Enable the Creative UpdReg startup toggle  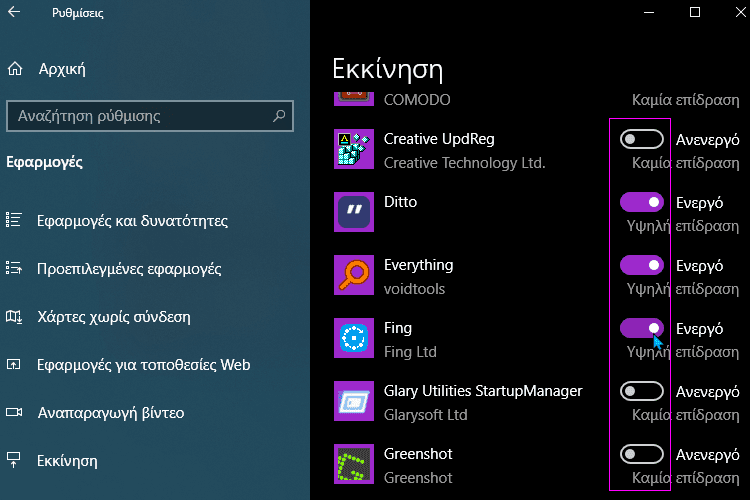pos(641,139)
